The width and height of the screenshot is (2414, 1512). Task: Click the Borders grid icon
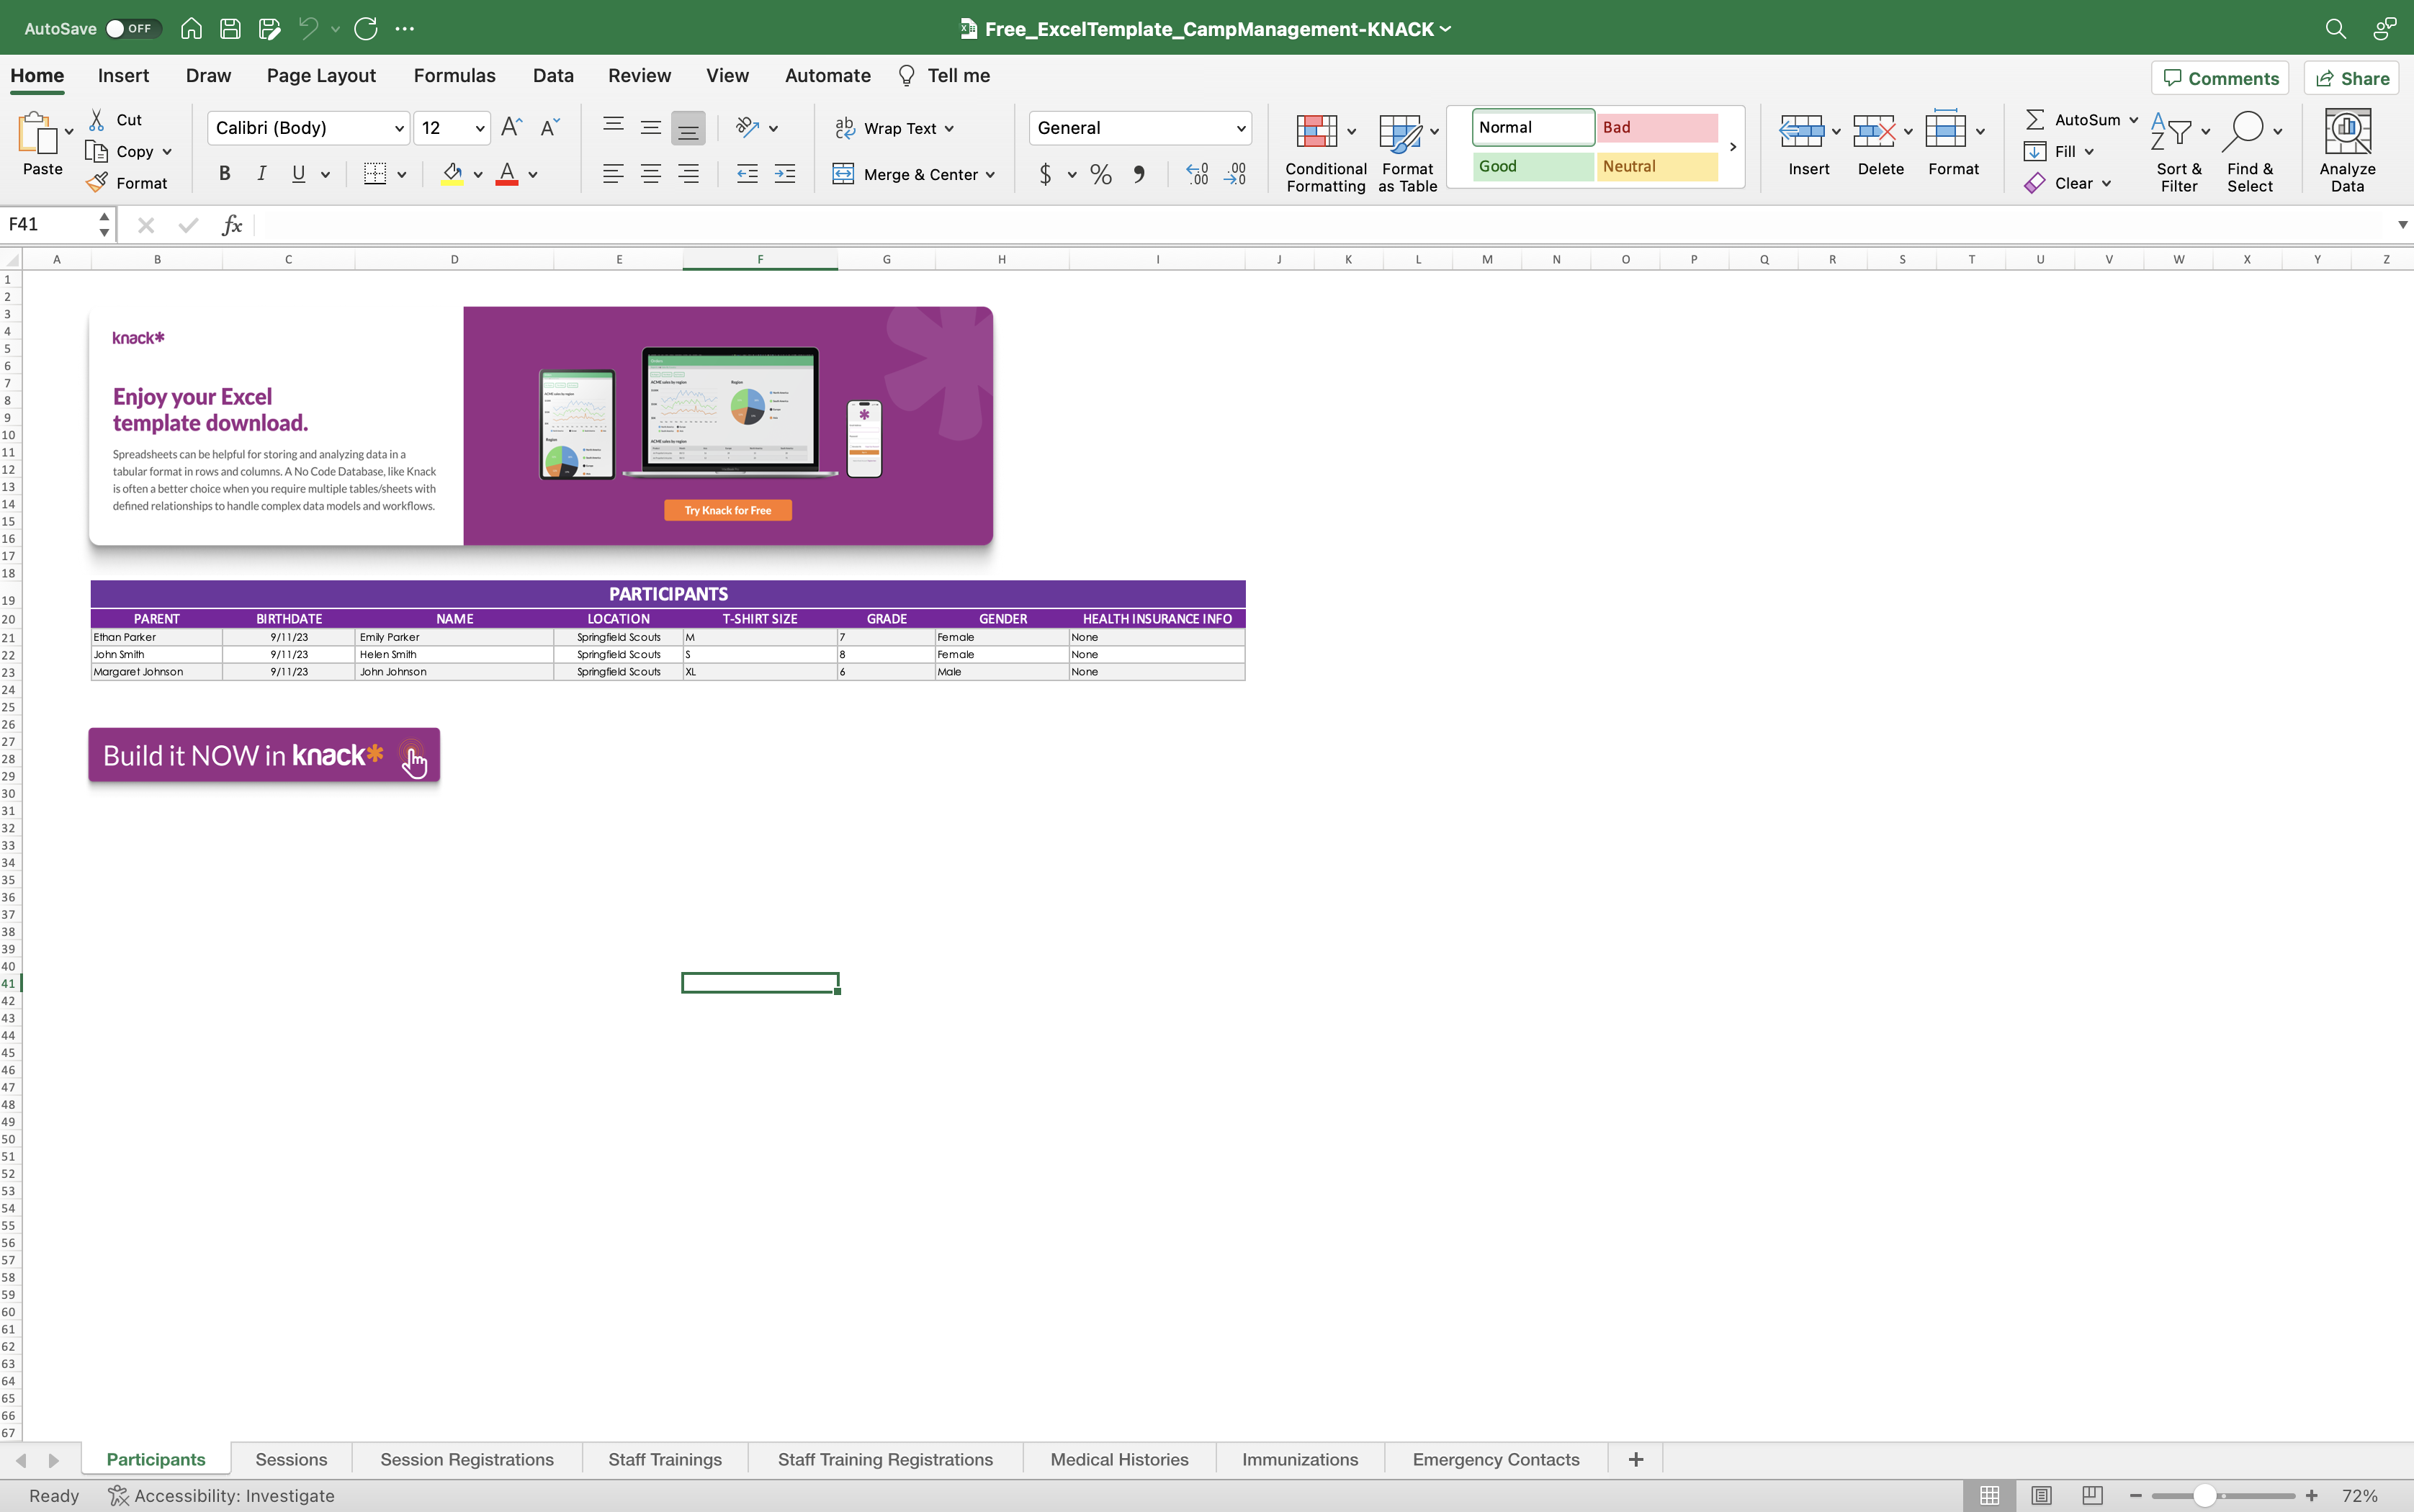pos(375,174)
